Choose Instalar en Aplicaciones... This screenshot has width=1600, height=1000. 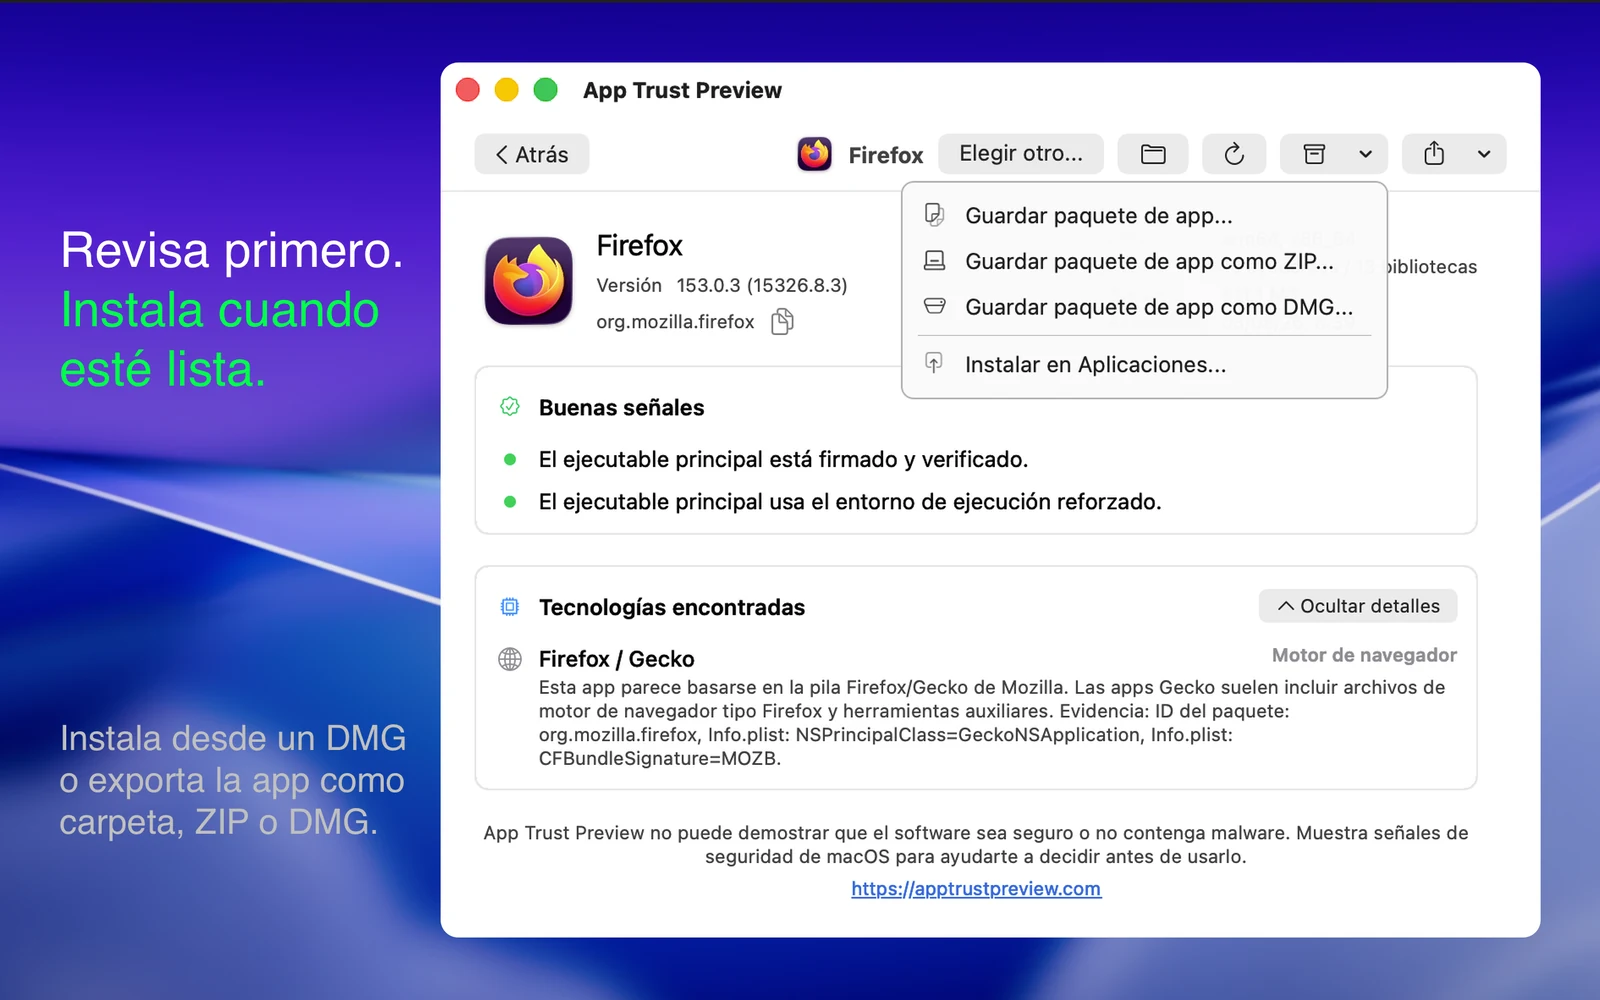[x=1144, y=364]
